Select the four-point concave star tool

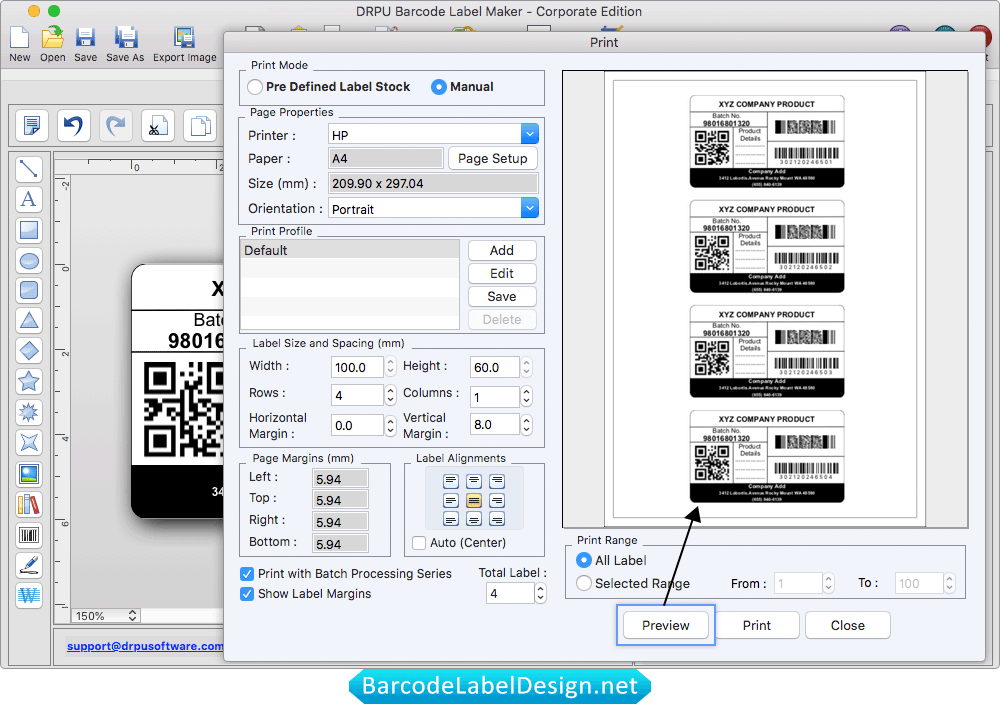click(x=29, y=443)
